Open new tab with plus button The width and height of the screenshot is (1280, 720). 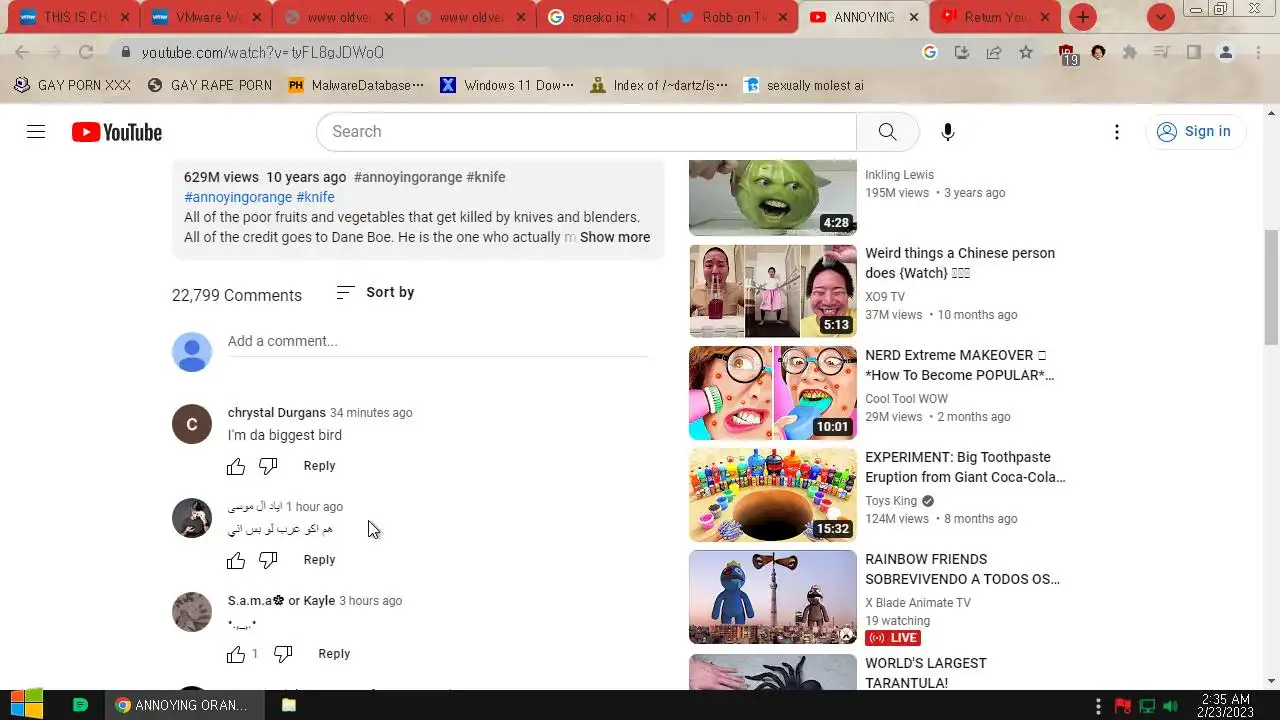click(x=1083, y=17)
